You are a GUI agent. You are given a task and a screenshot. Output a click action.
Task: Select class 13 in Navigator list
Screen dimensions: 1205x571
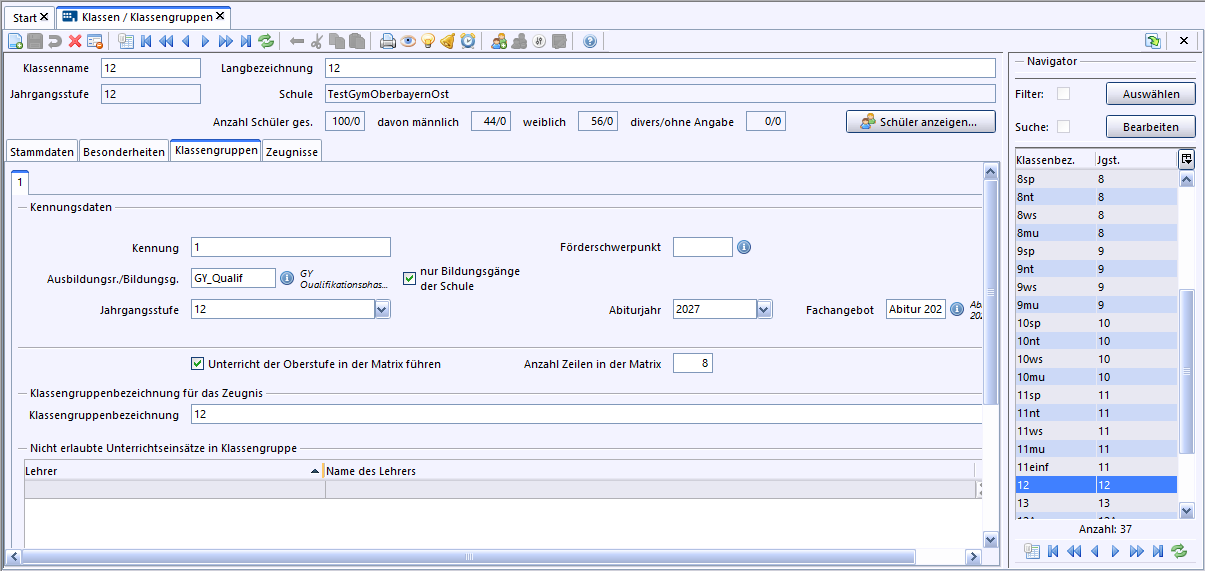tap(1096, 503)
